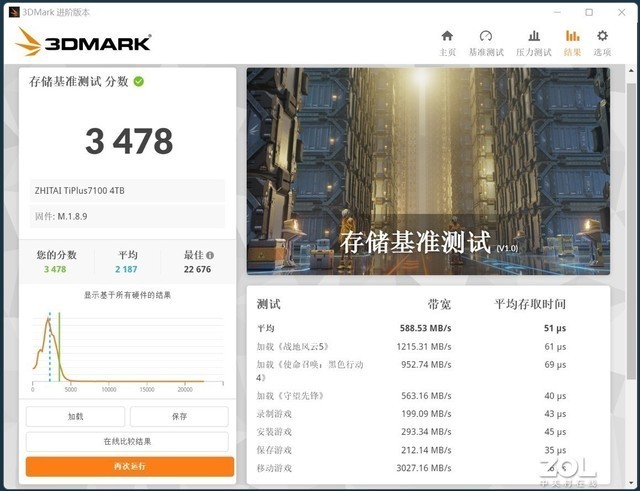Screen dimensions: 640x491
Task: Click the main score 3 478
Action: pos(129,141)
